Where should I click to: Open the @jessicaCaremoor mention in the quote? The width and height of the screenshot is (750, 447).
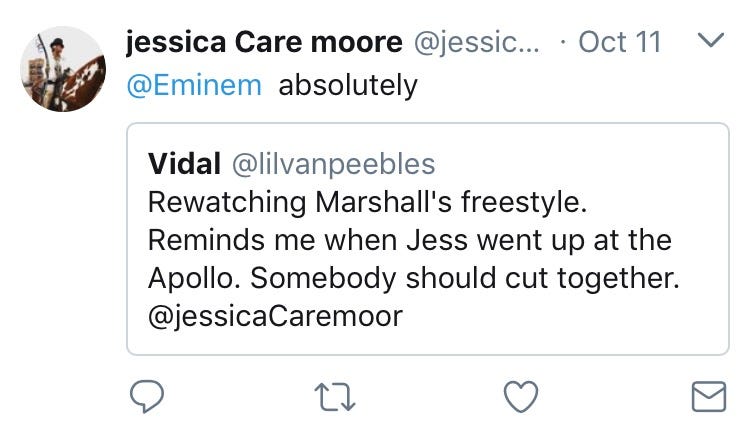[274, 317]
